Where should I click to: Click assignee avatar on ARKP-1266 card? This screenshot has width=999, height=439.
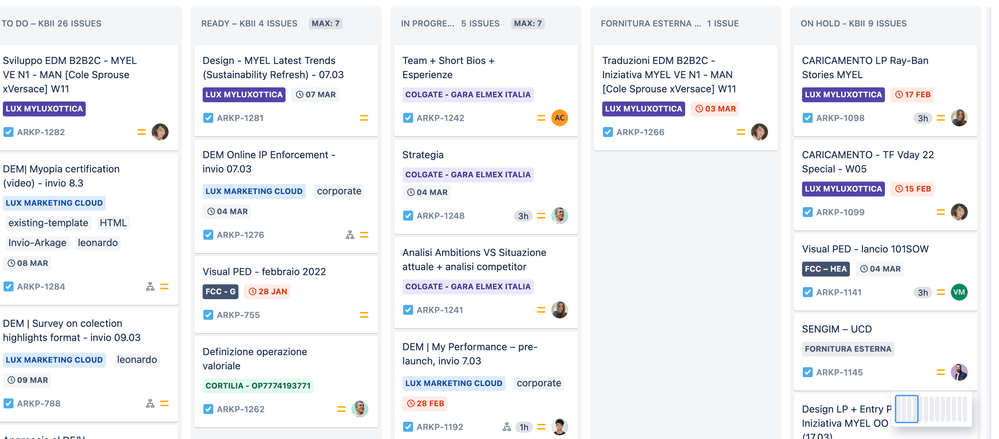[x=759, y=132]
